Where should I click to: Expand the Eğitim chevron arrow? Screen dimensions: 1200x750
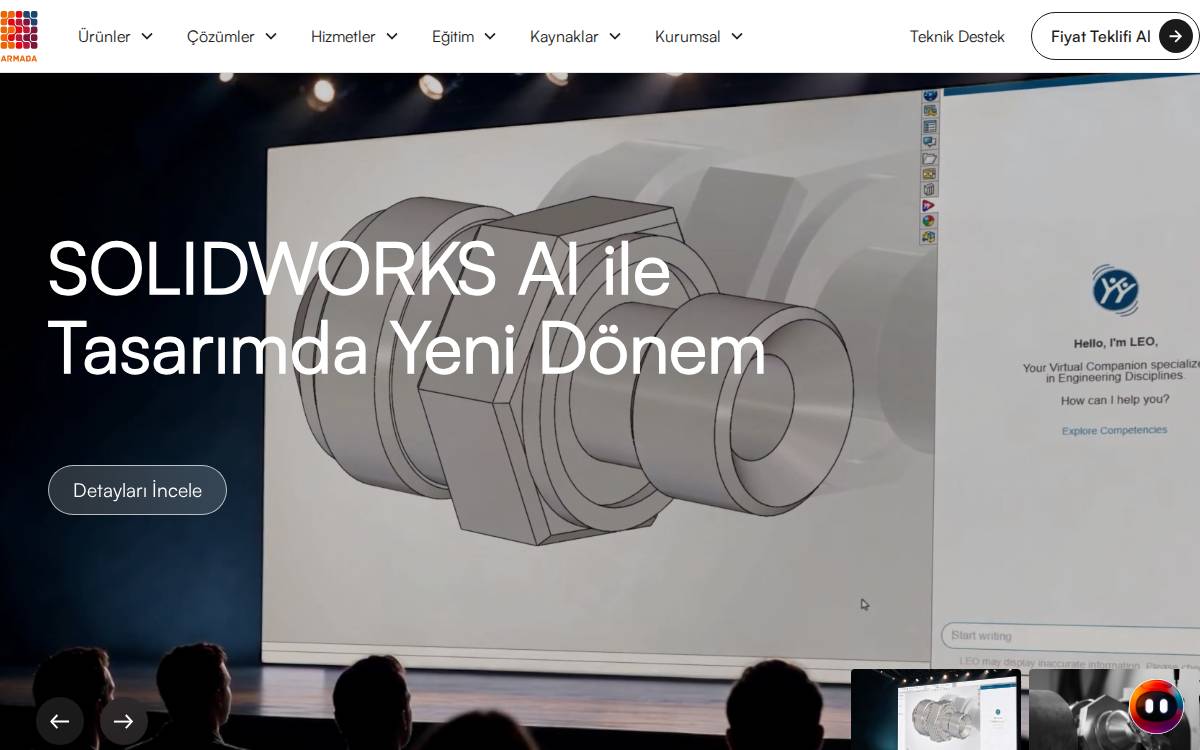tap(490, 36)
